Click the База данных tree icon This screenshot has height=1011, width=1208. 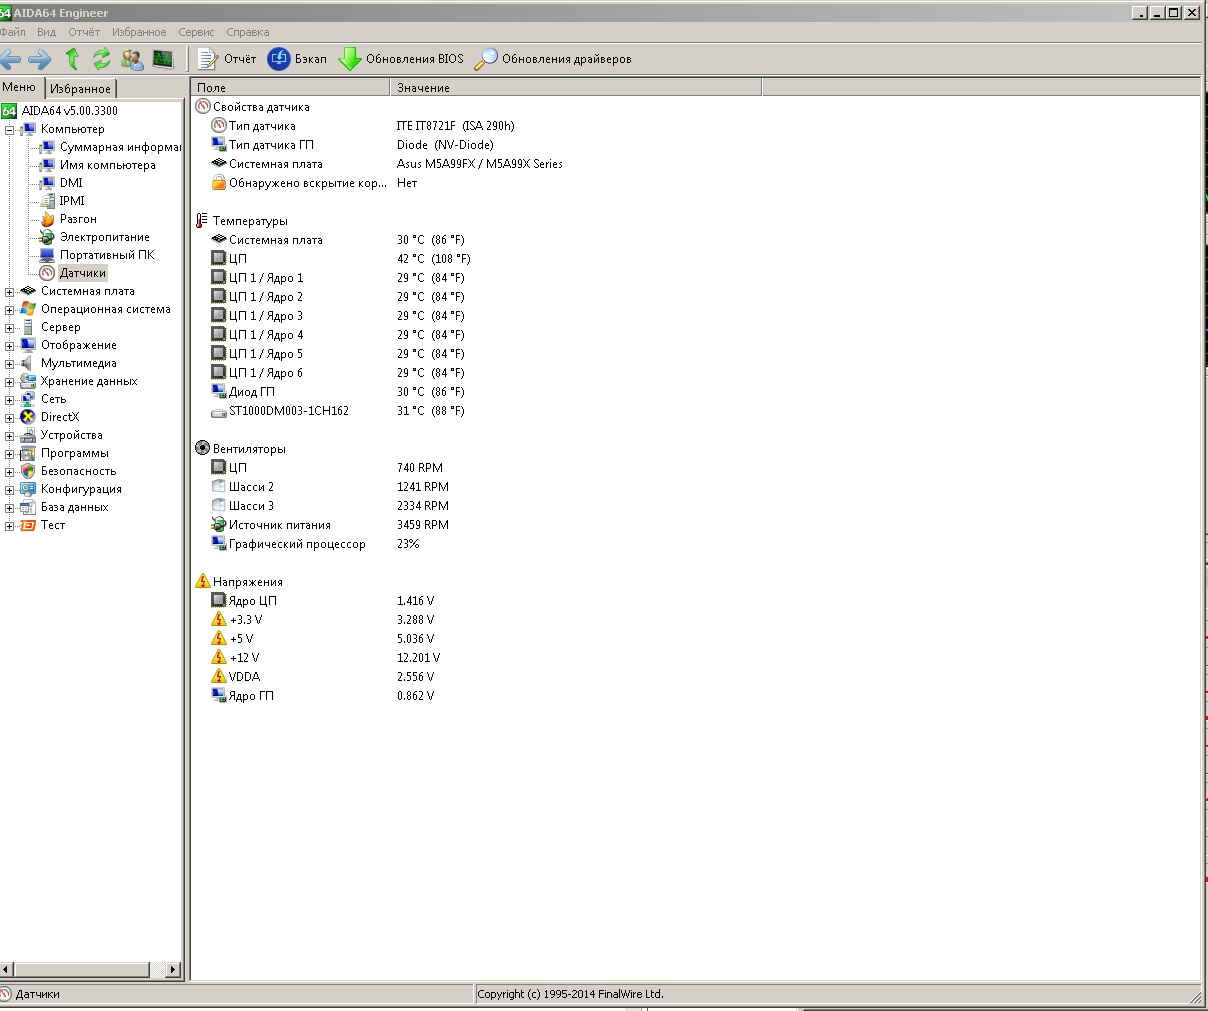point(28,507)
